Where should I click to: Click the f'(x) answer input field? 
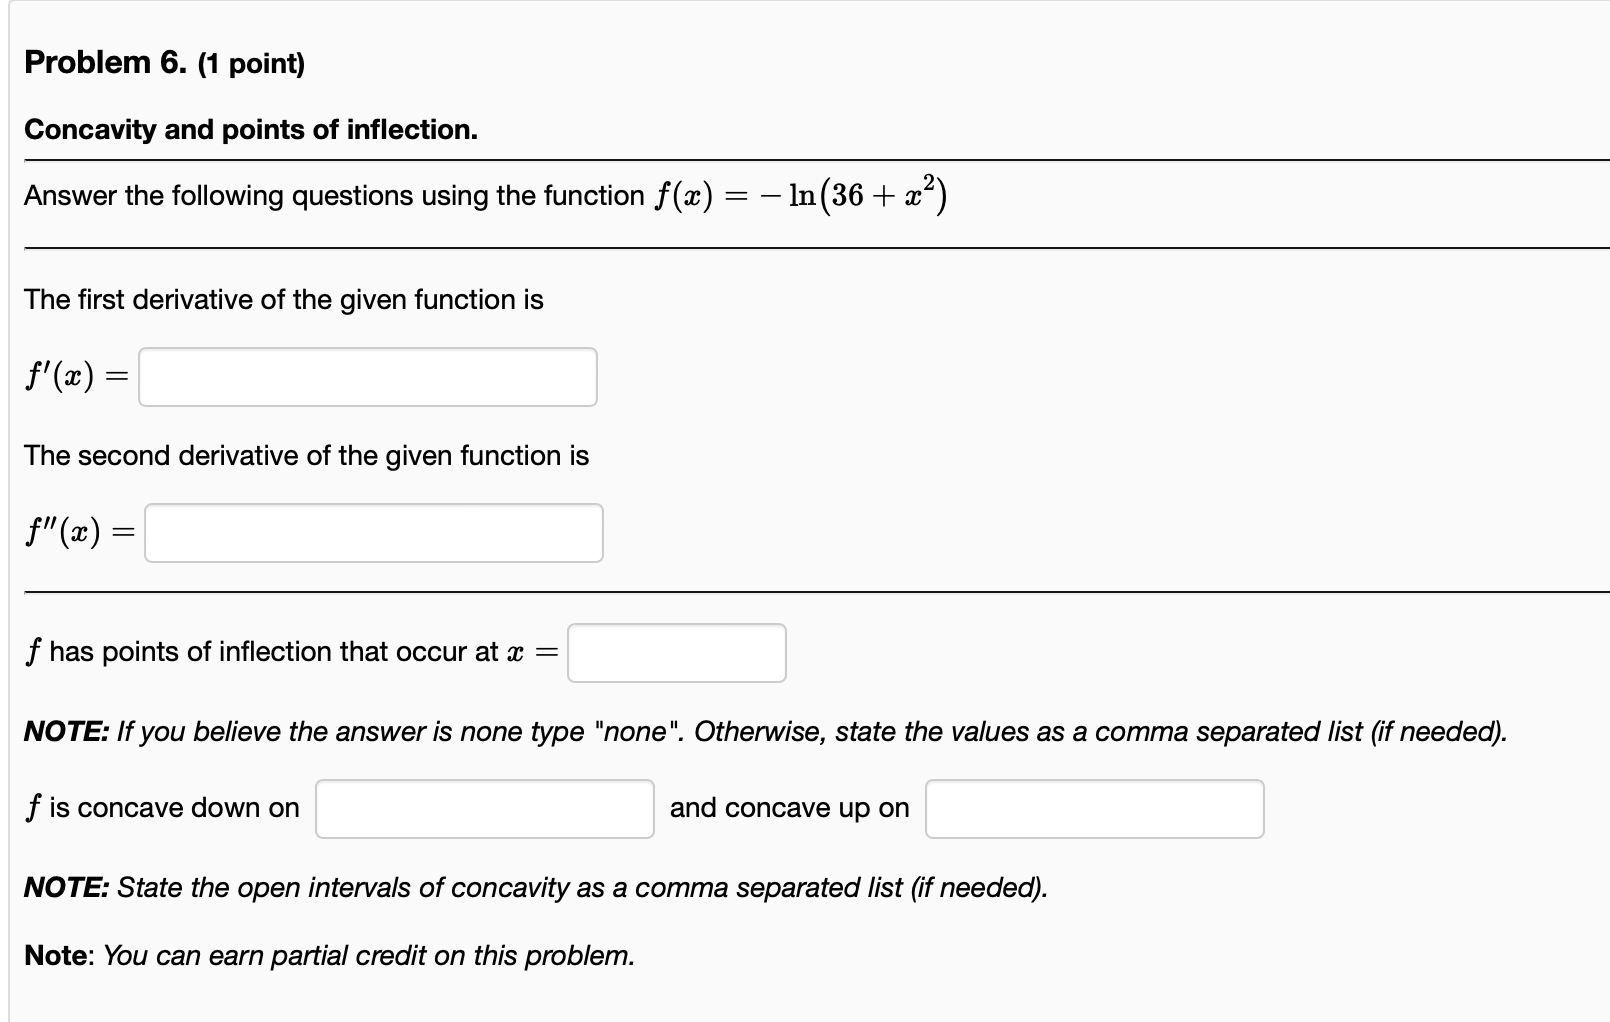366,377
